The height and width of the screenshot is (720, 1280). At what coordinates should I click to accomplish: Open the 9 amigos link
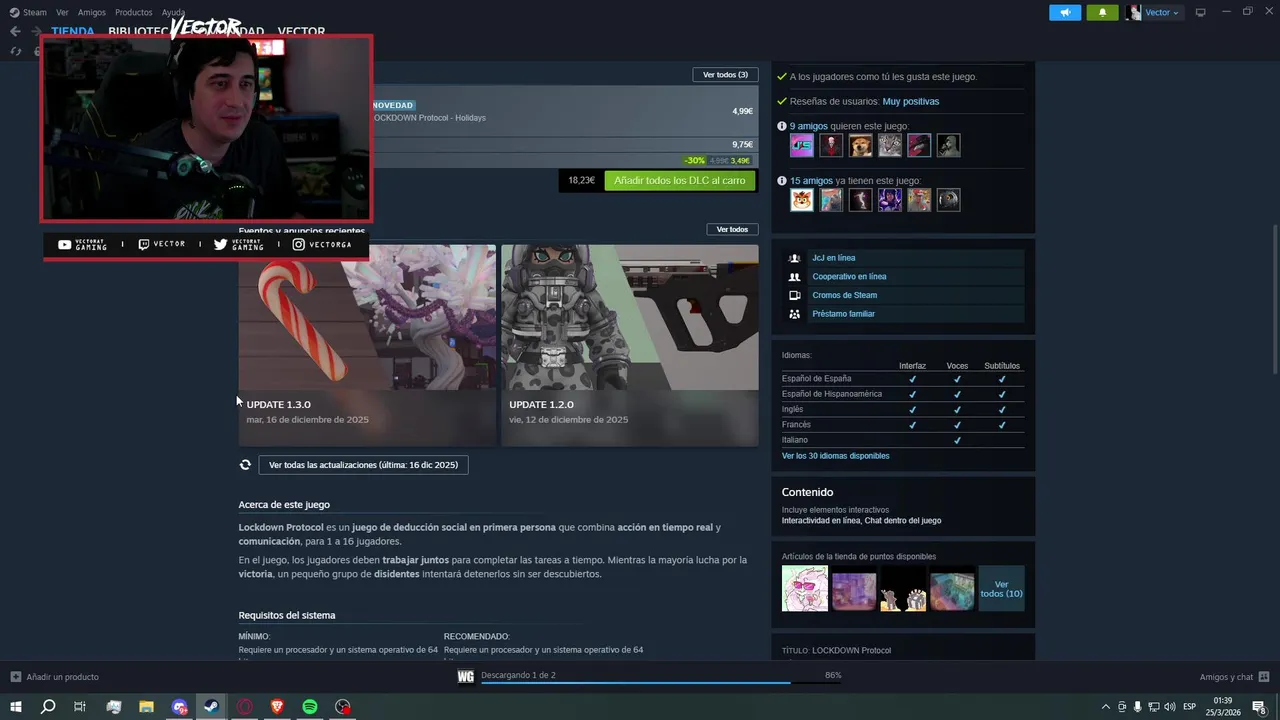pyautogui.click(x=808, y=126)
